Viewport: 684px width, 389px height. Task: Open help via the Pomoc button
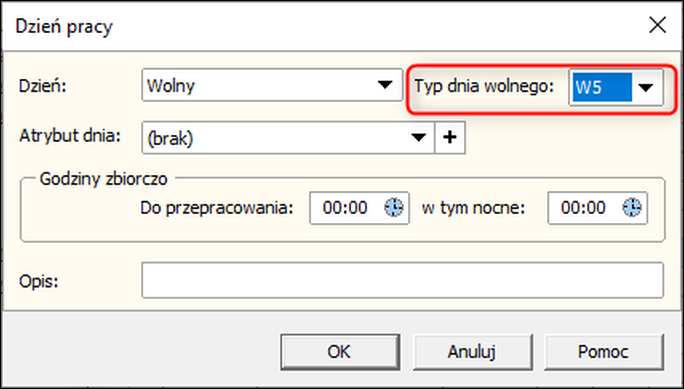[604, 351]
